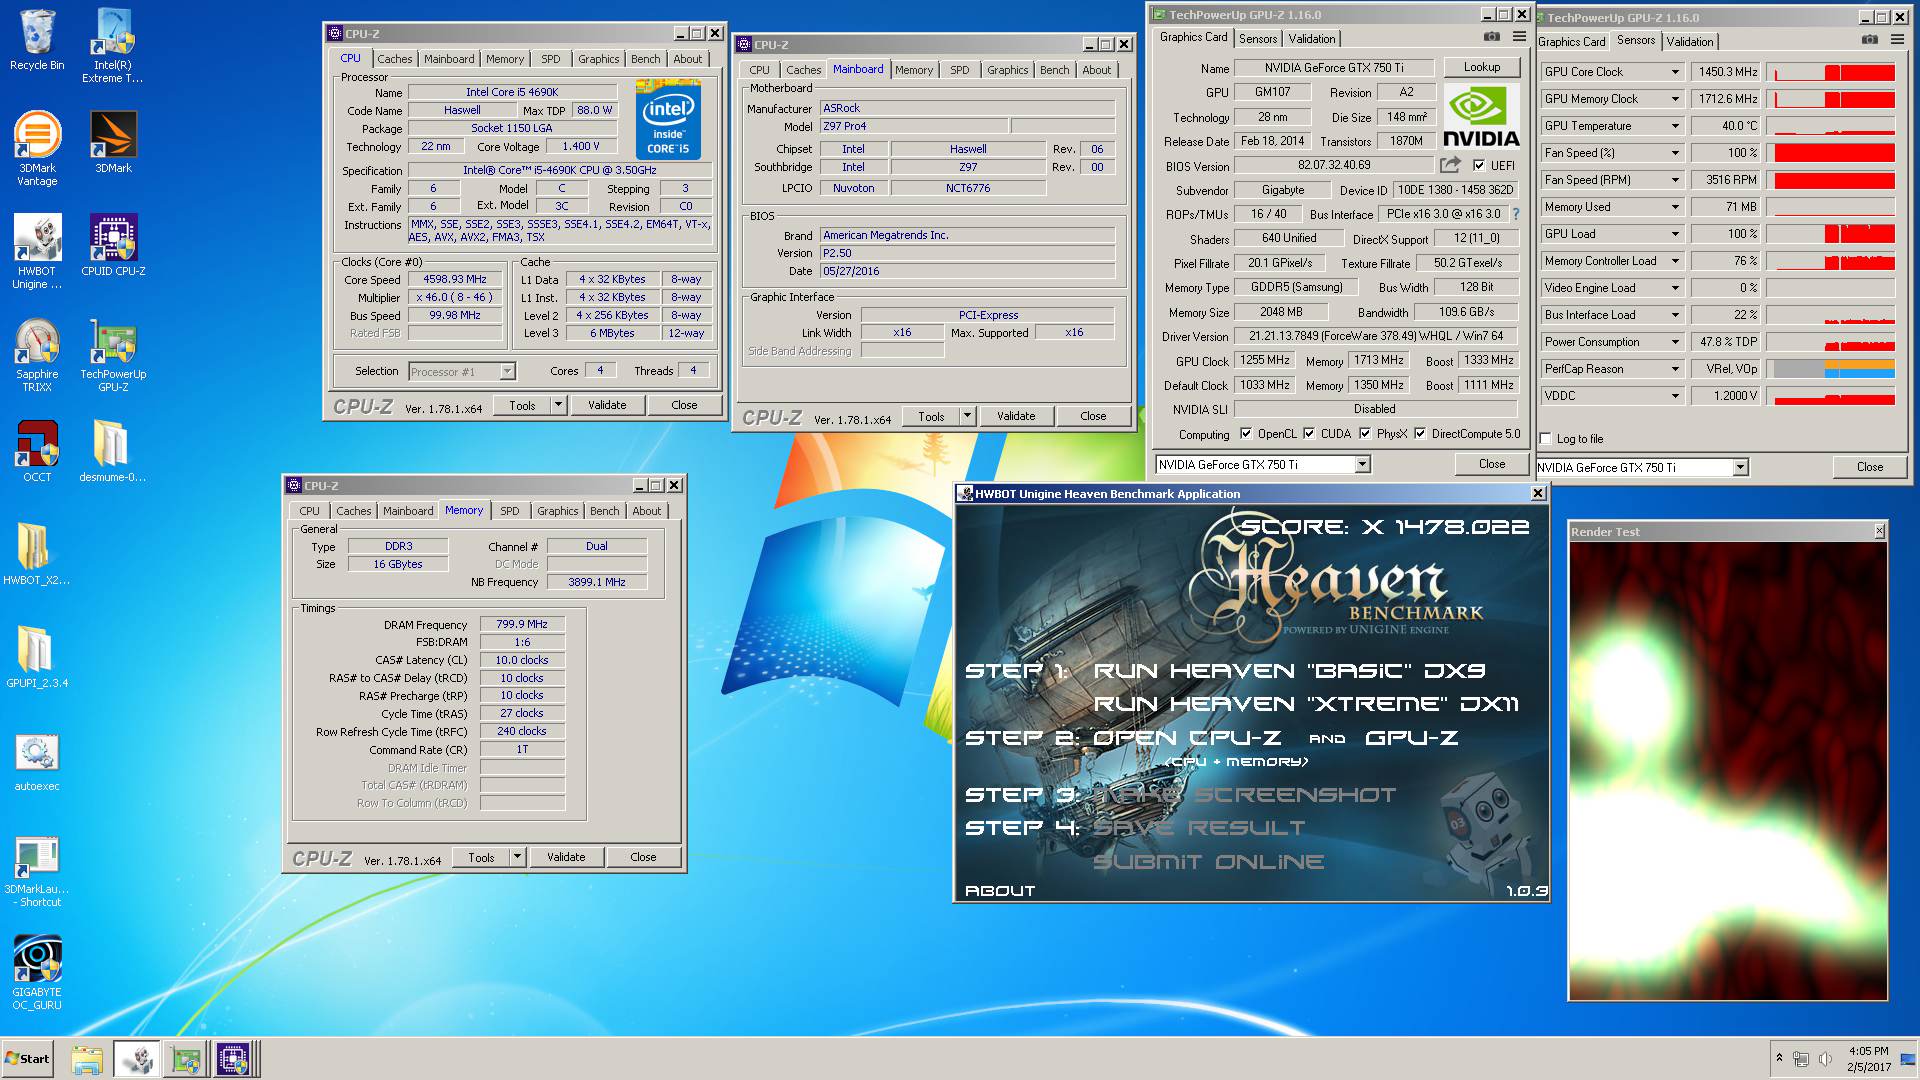Toggle the OpenCL computing checkbox
The image size is (1920, 1080).
(x=1246, y=434)
